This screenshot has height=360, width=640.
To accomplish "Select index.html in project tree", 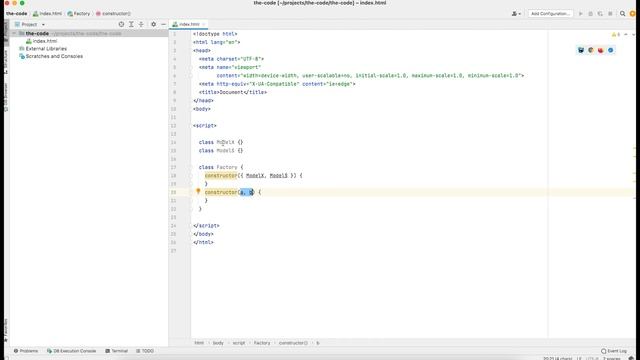I will (x=41, y=41).
